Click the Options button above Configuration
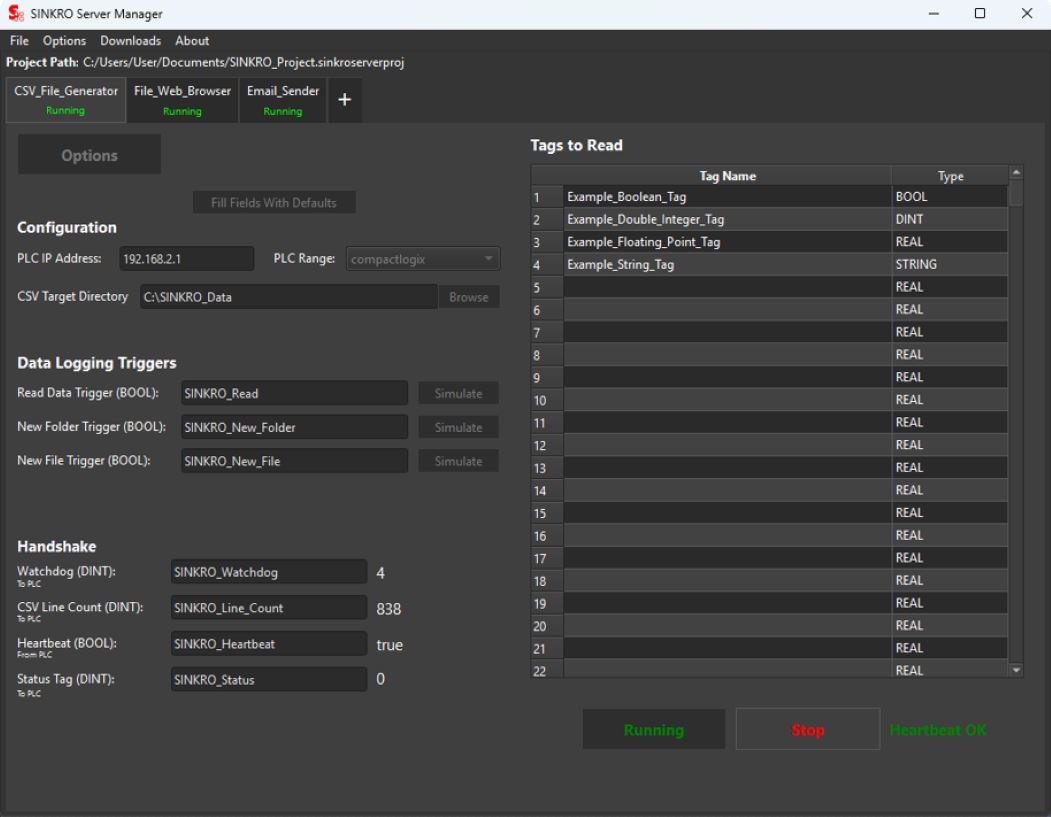The width and height of the screenshot is (1051, 817). click(90, 155)
